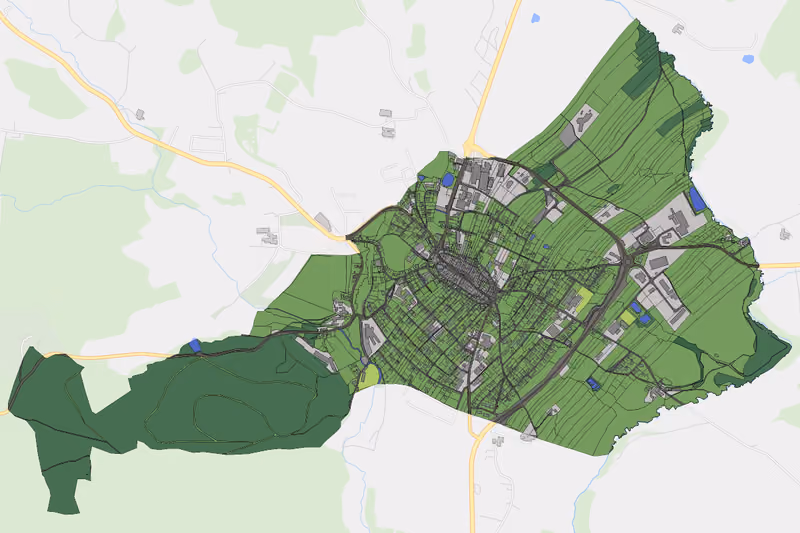The width and height of the screenshot is (800, 533).
Task: Click the blue pond in the top-right corner
Action: (x=748, y=59)
